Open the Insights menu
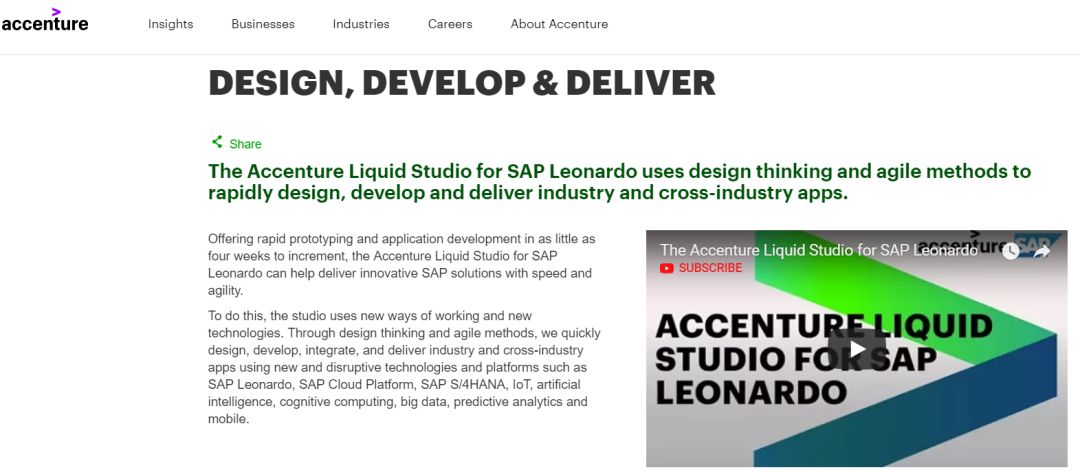 170,24
